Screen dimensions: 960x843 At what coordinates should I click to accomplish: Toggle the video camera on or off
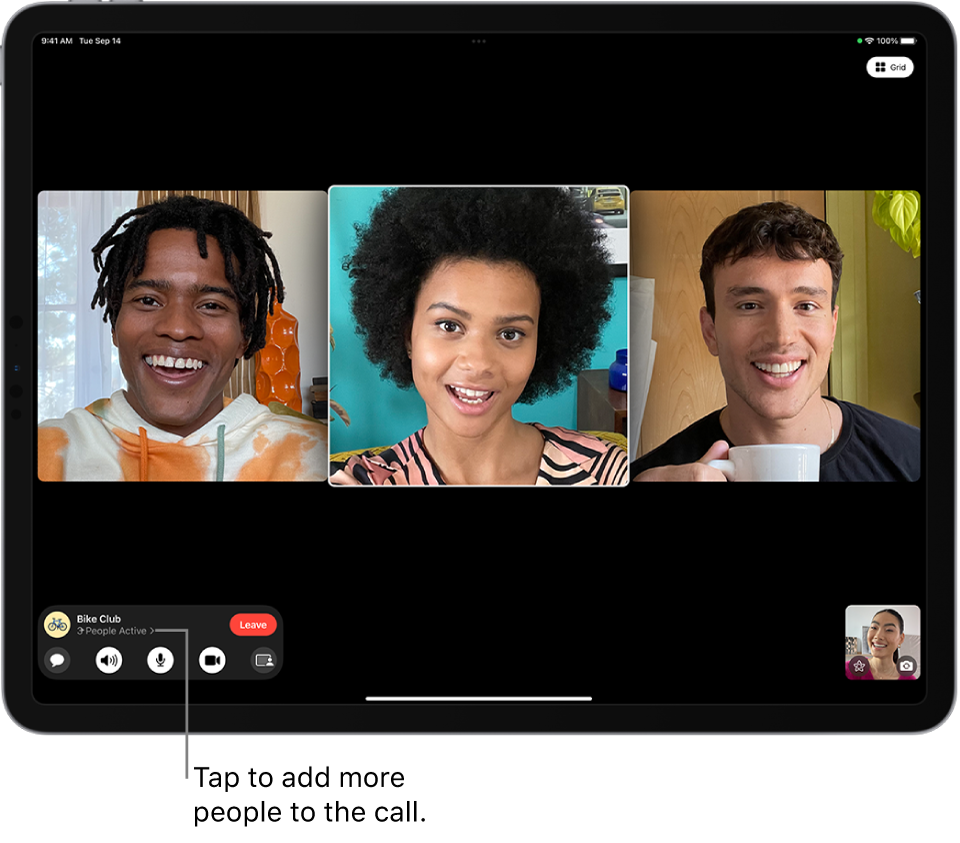[212, 660]
